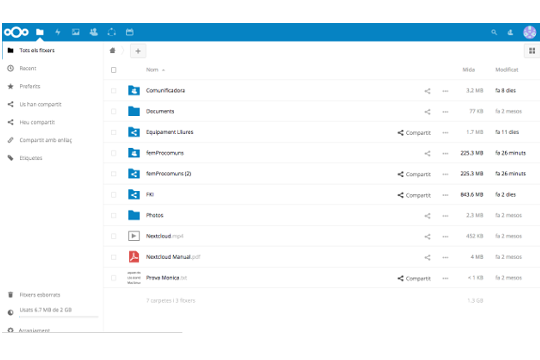Open more actions for Documents
540x360 pixels.
click(445, 112)
